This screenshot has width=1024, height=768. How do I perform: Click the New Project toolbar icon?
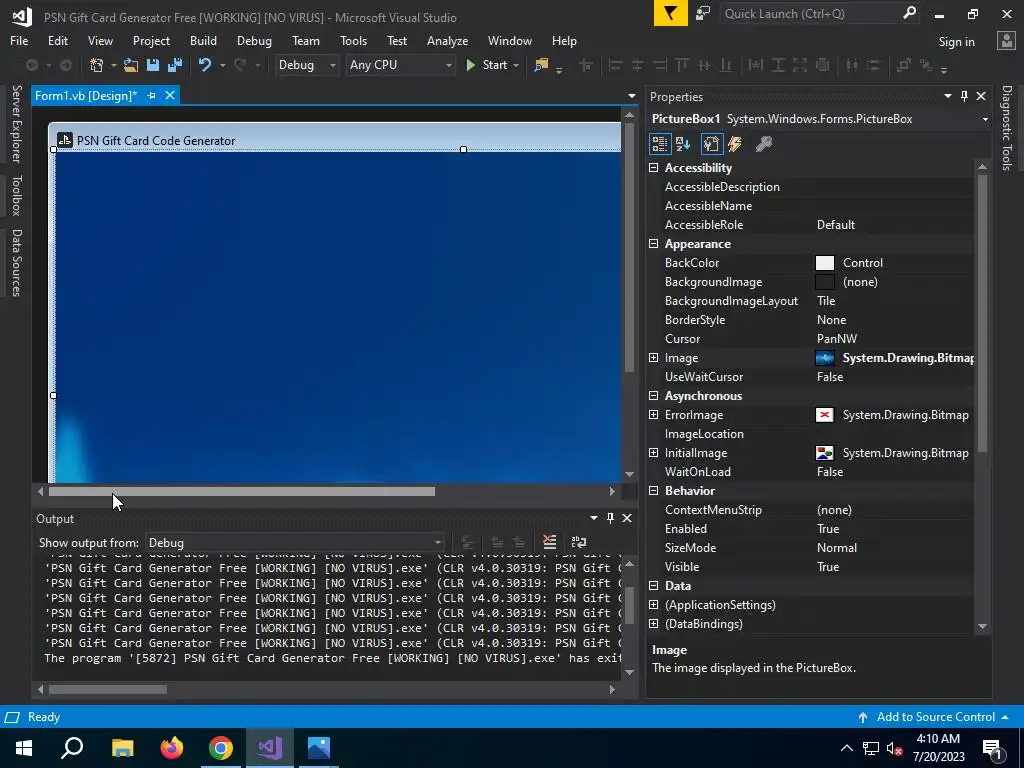pos(97,65)
